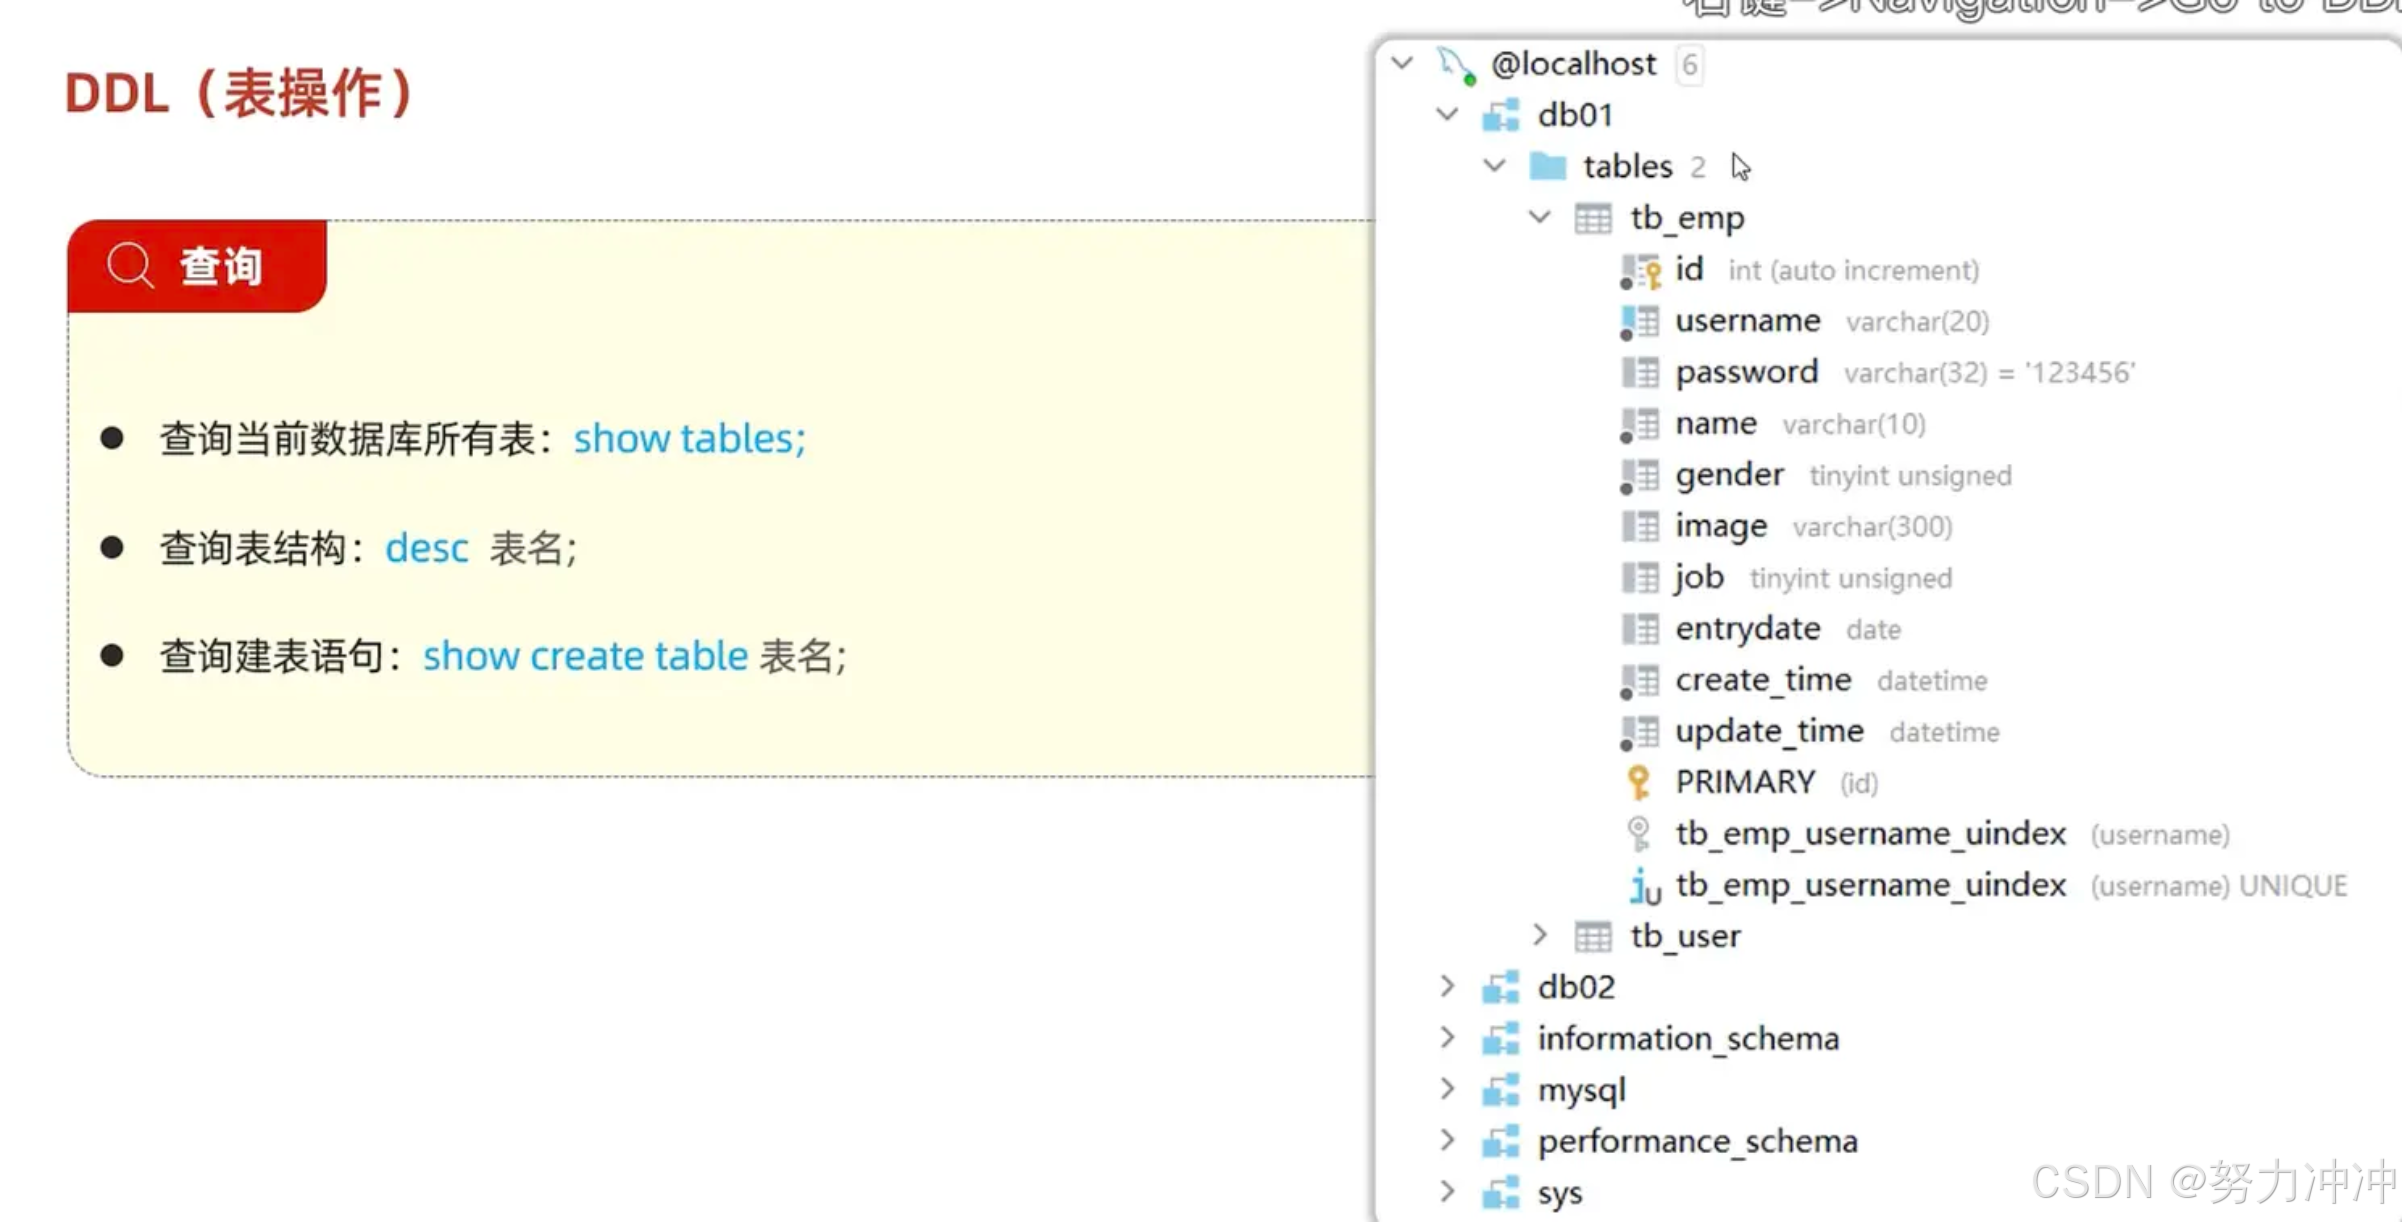Collapse the @localhost datasource node
Image resolution: width=2402 pixels, height=1222 pixels.
click(x=1402, y=63)
